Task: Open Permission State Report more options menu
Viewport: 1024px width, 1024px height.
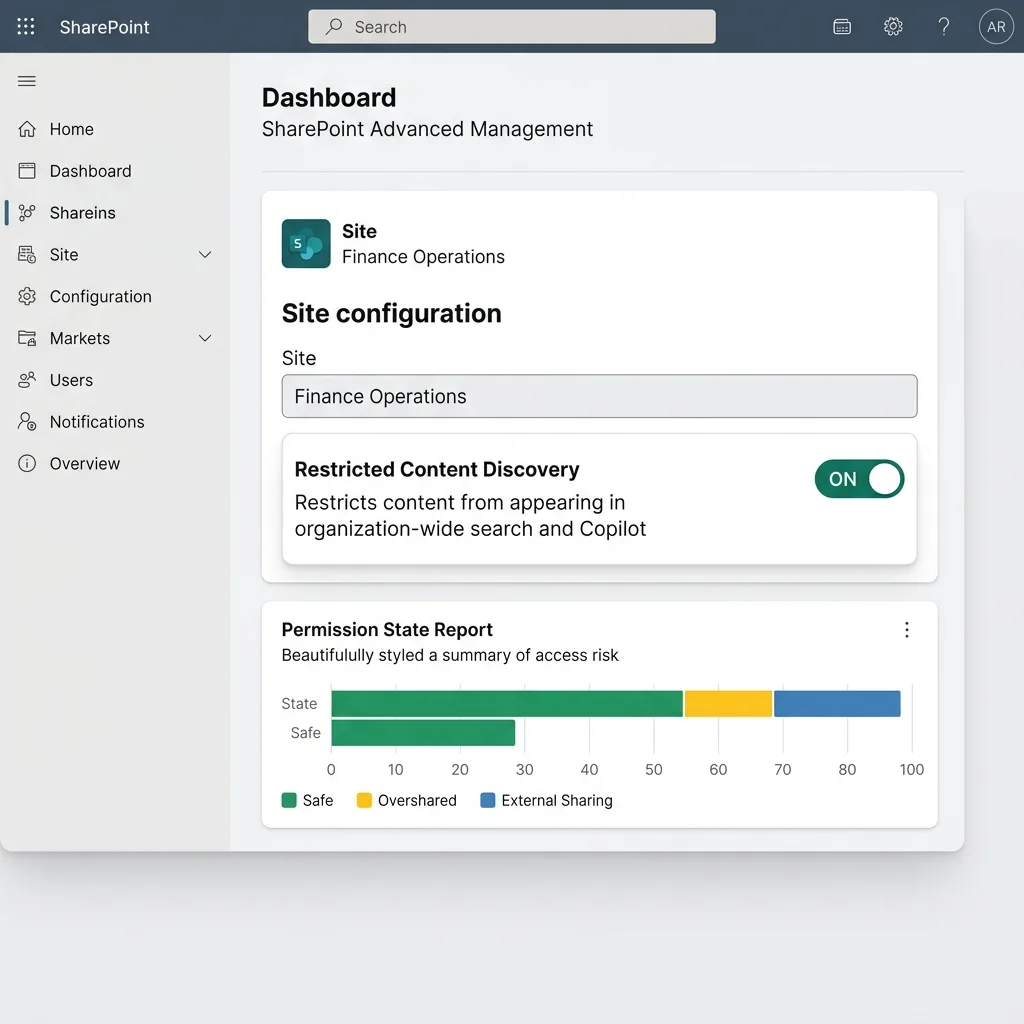Action: pos(906,630)
